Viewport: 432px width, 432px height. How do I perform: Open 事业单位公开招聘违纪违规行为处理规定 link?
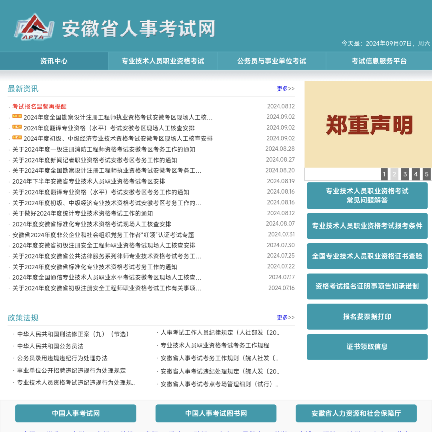click(x=71, y=370)
